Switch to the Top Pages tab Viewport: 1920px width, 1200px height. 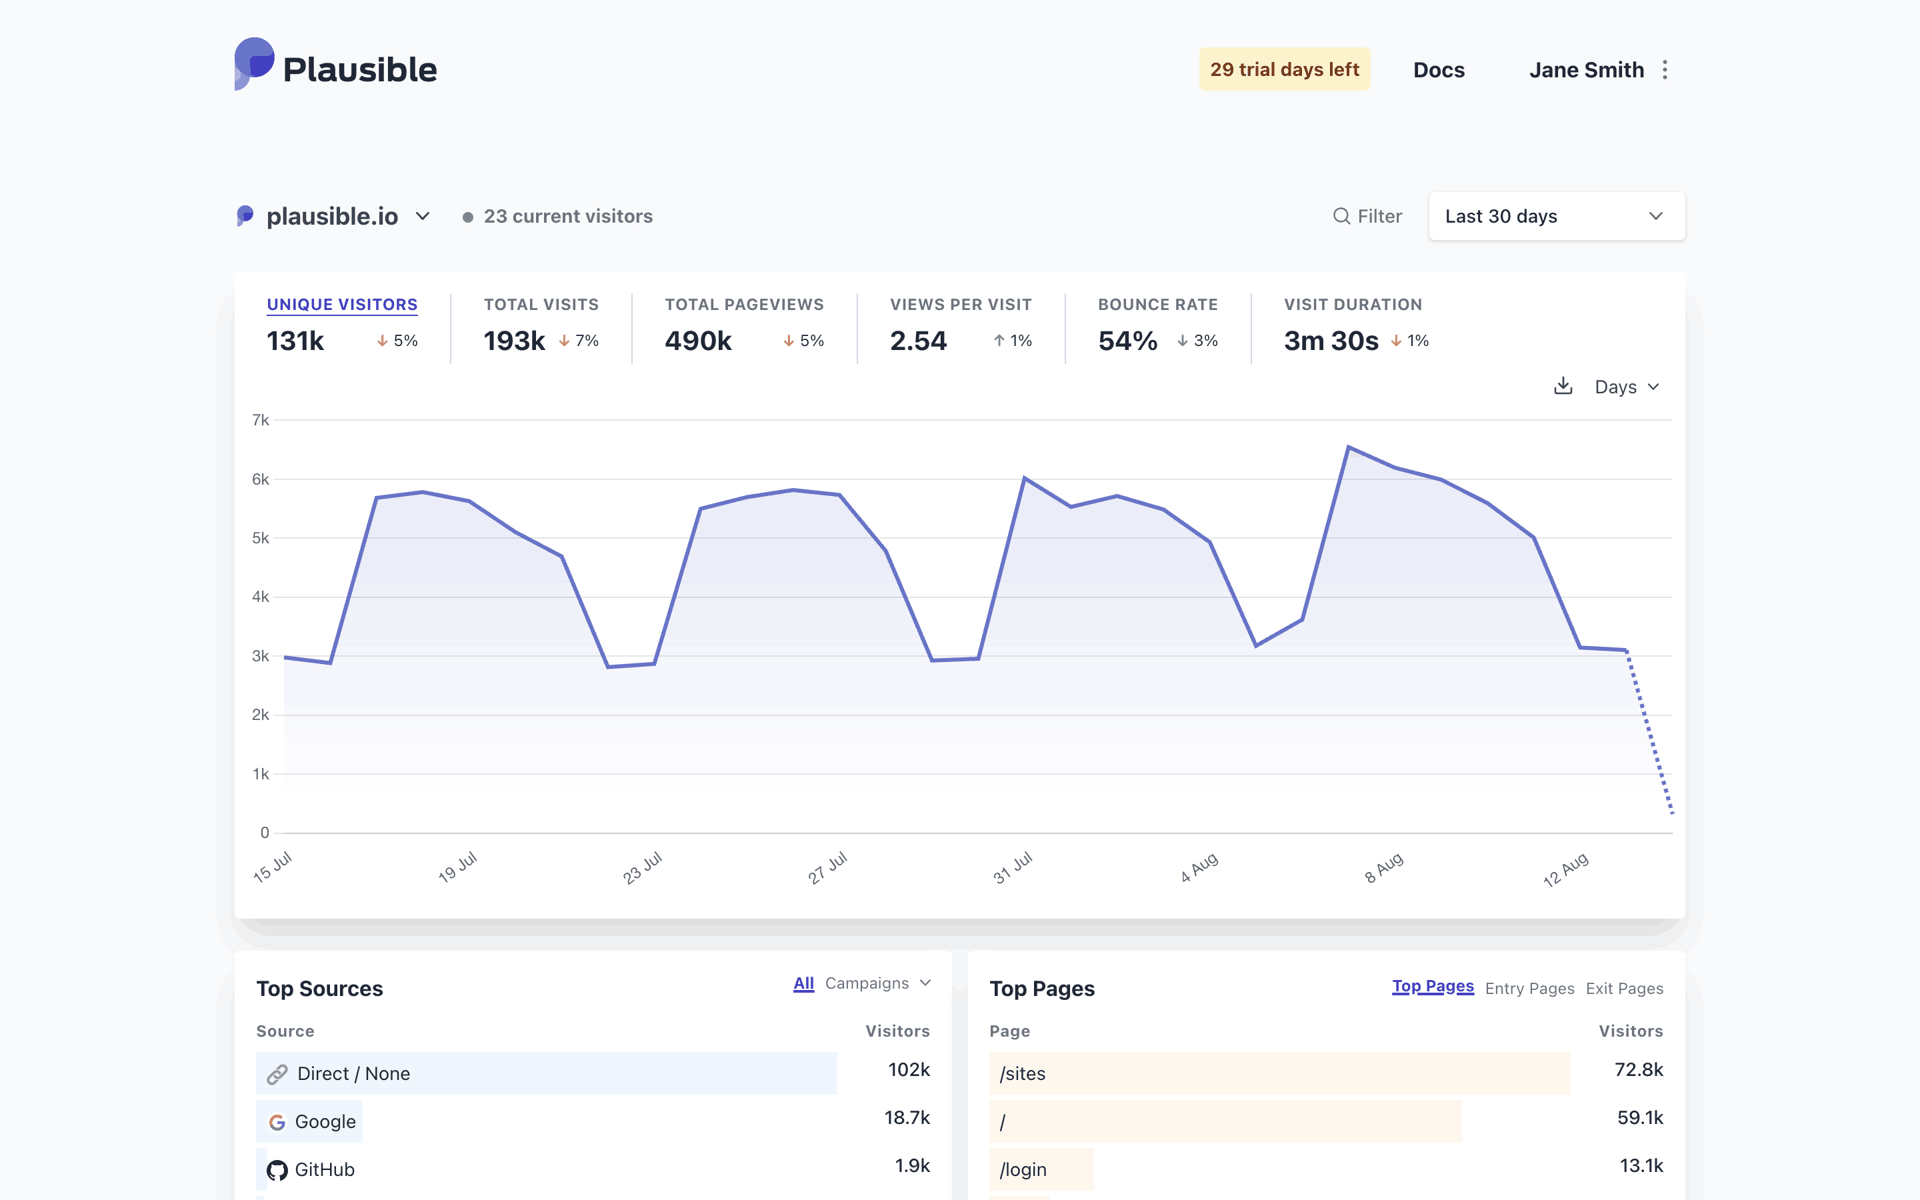pos(1432,987)
